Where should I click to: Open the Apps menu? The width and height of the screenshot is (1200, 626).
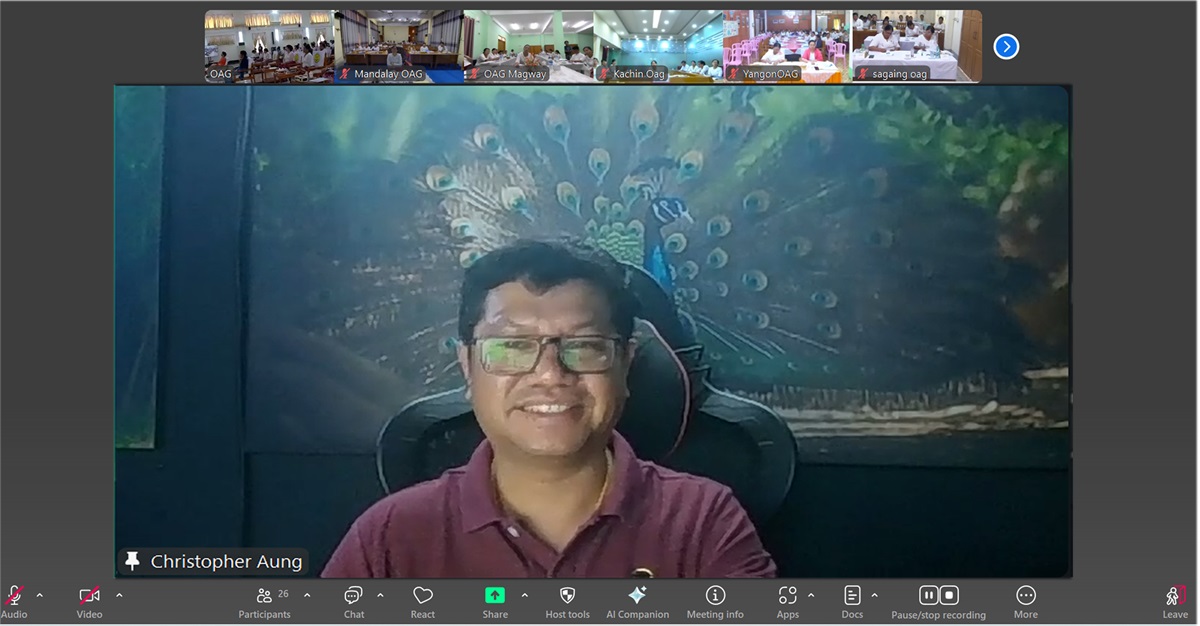pyautogui.click(x=788, y=597)
